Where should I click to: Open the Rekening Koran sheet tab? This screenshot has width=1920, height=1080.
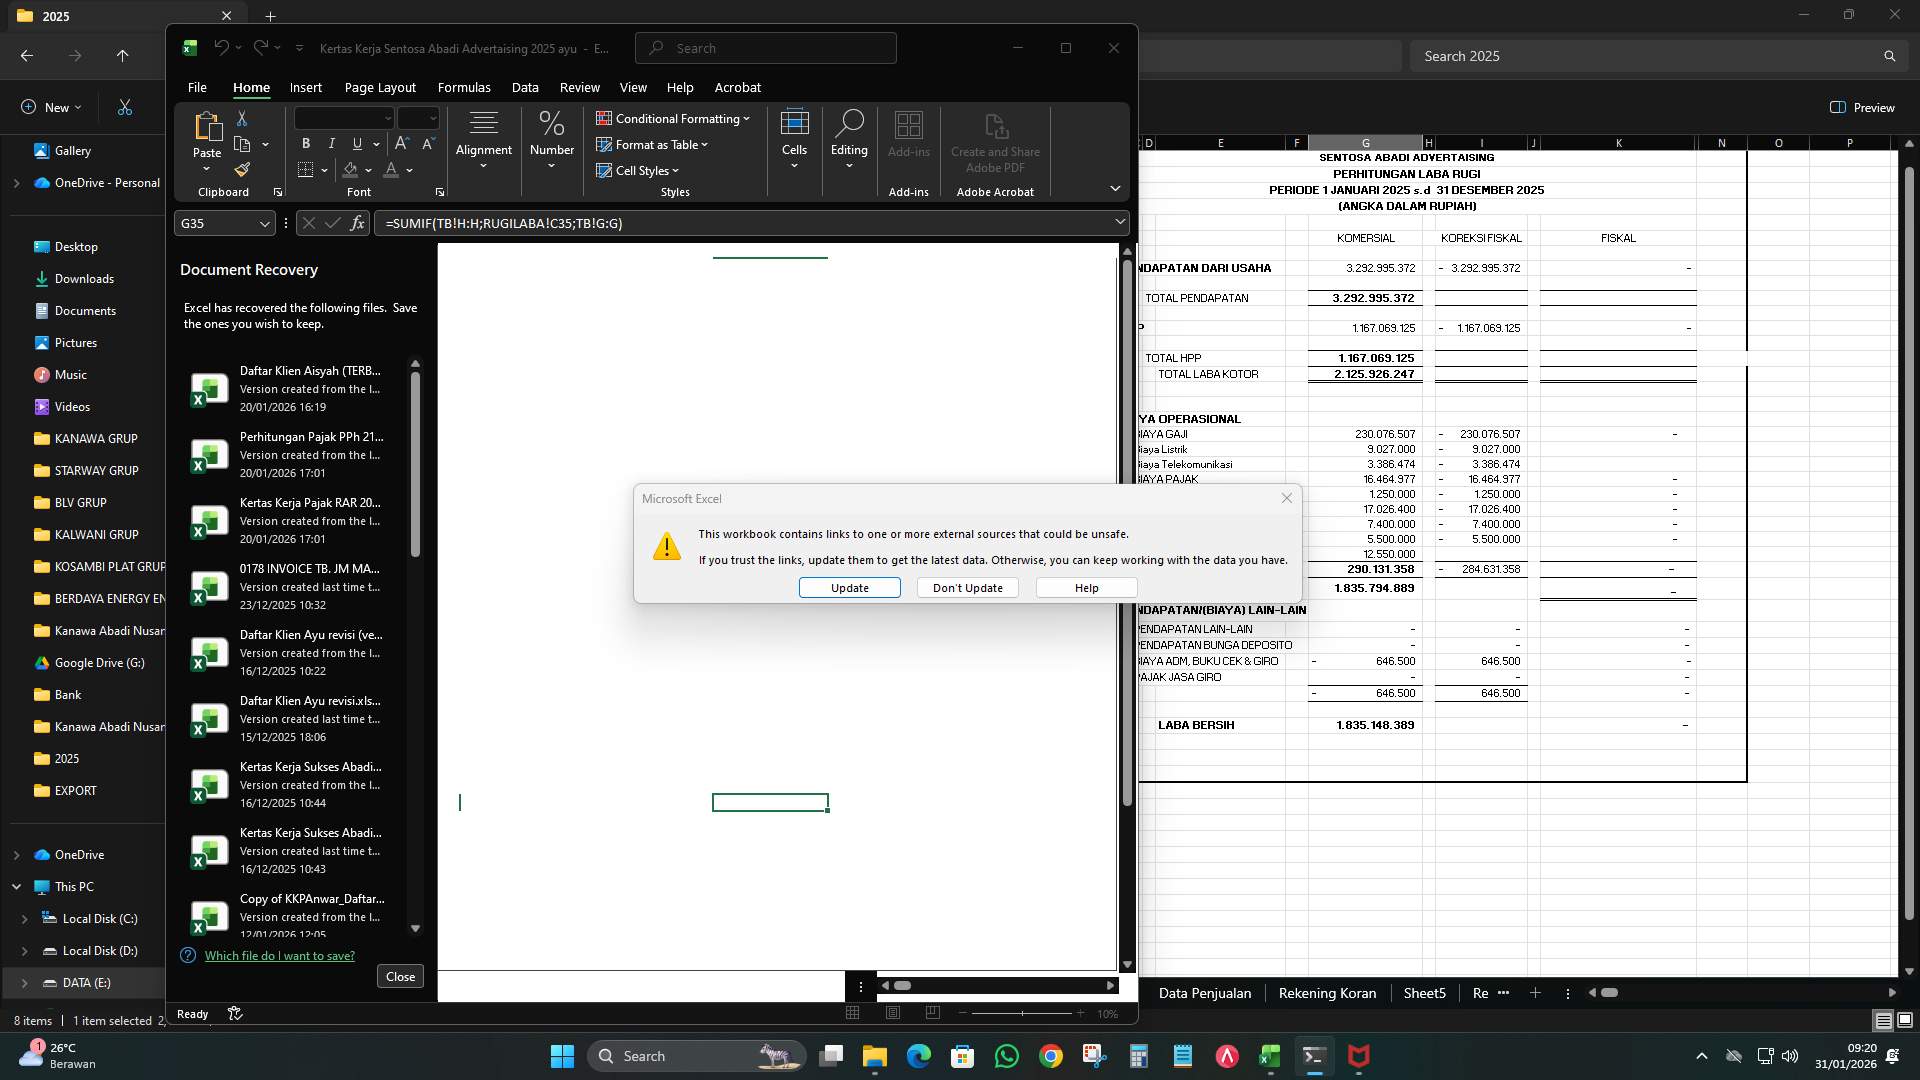[1327, 993]
